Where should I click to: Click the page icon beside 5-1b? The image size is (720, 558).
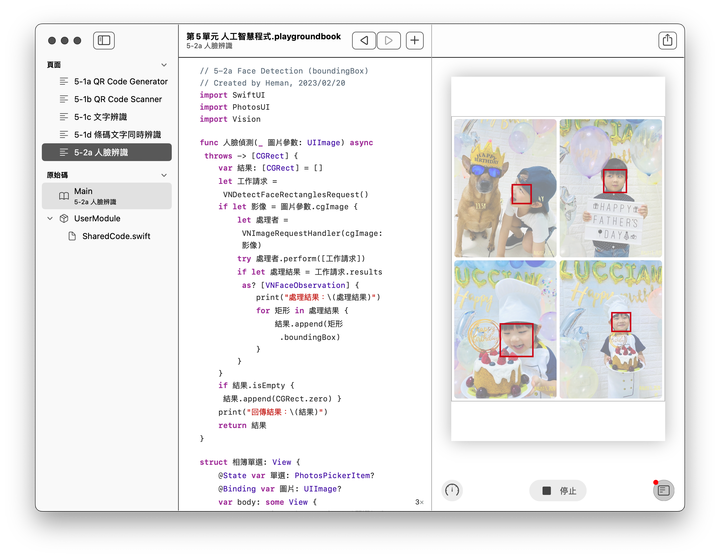[64, 99]
